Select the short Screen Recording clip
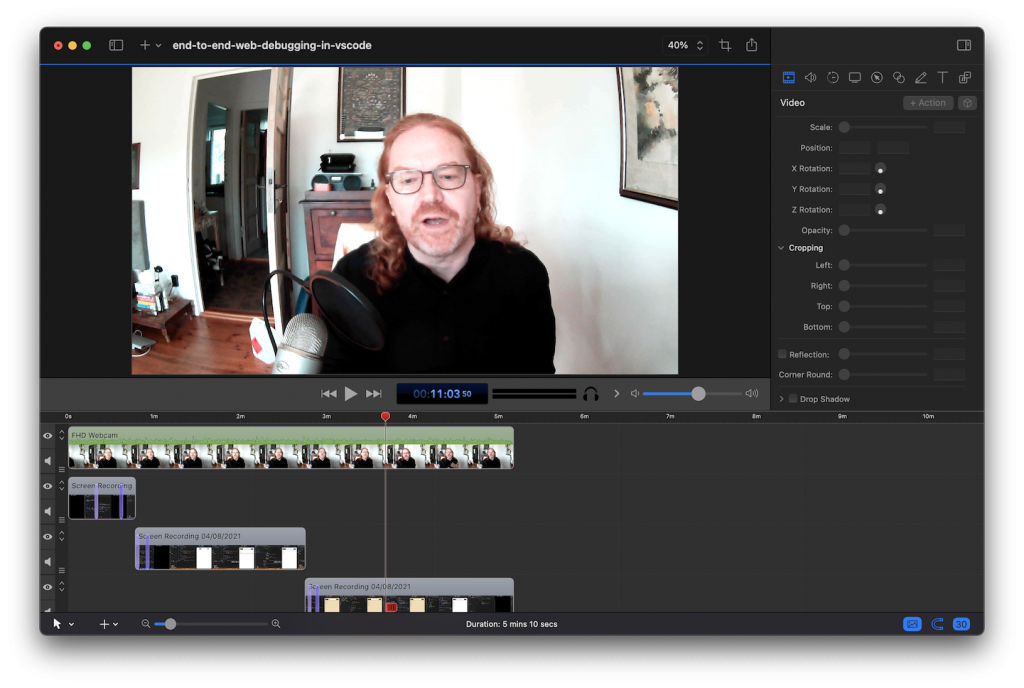 click(x=102, y=498)
